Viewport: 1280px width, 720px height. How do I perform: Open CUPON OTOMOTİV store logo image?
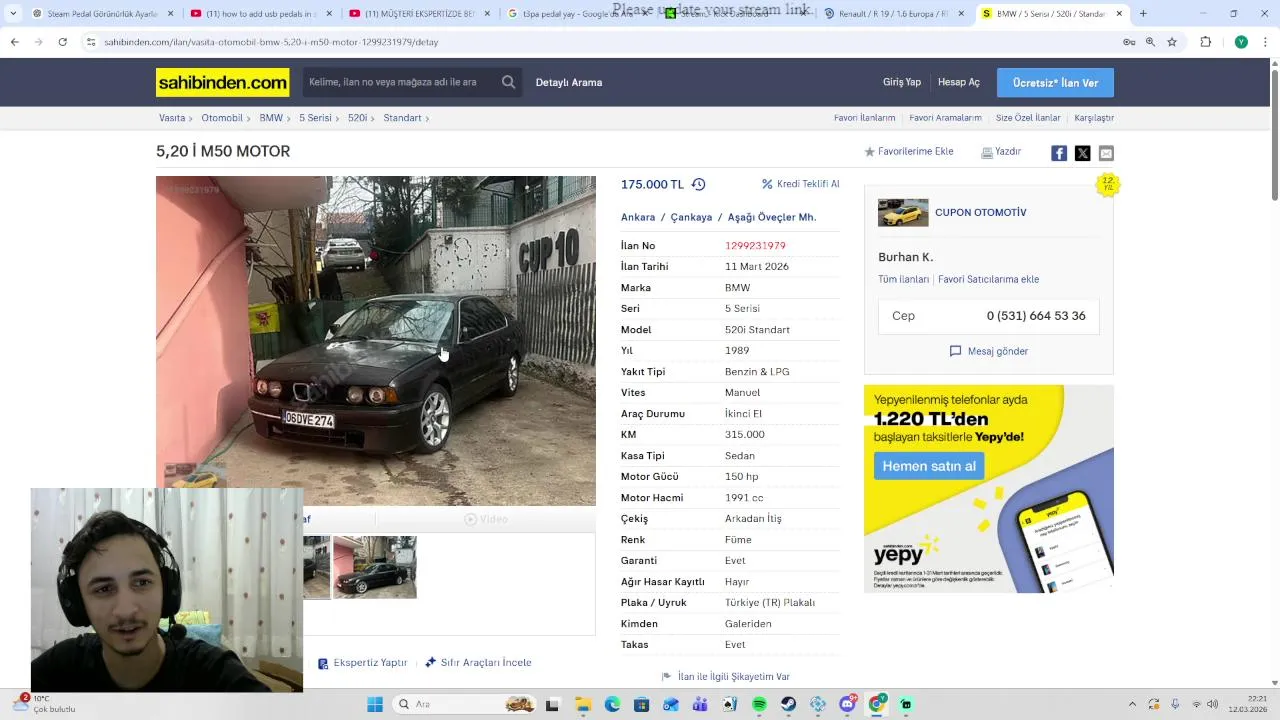point(903,212)
